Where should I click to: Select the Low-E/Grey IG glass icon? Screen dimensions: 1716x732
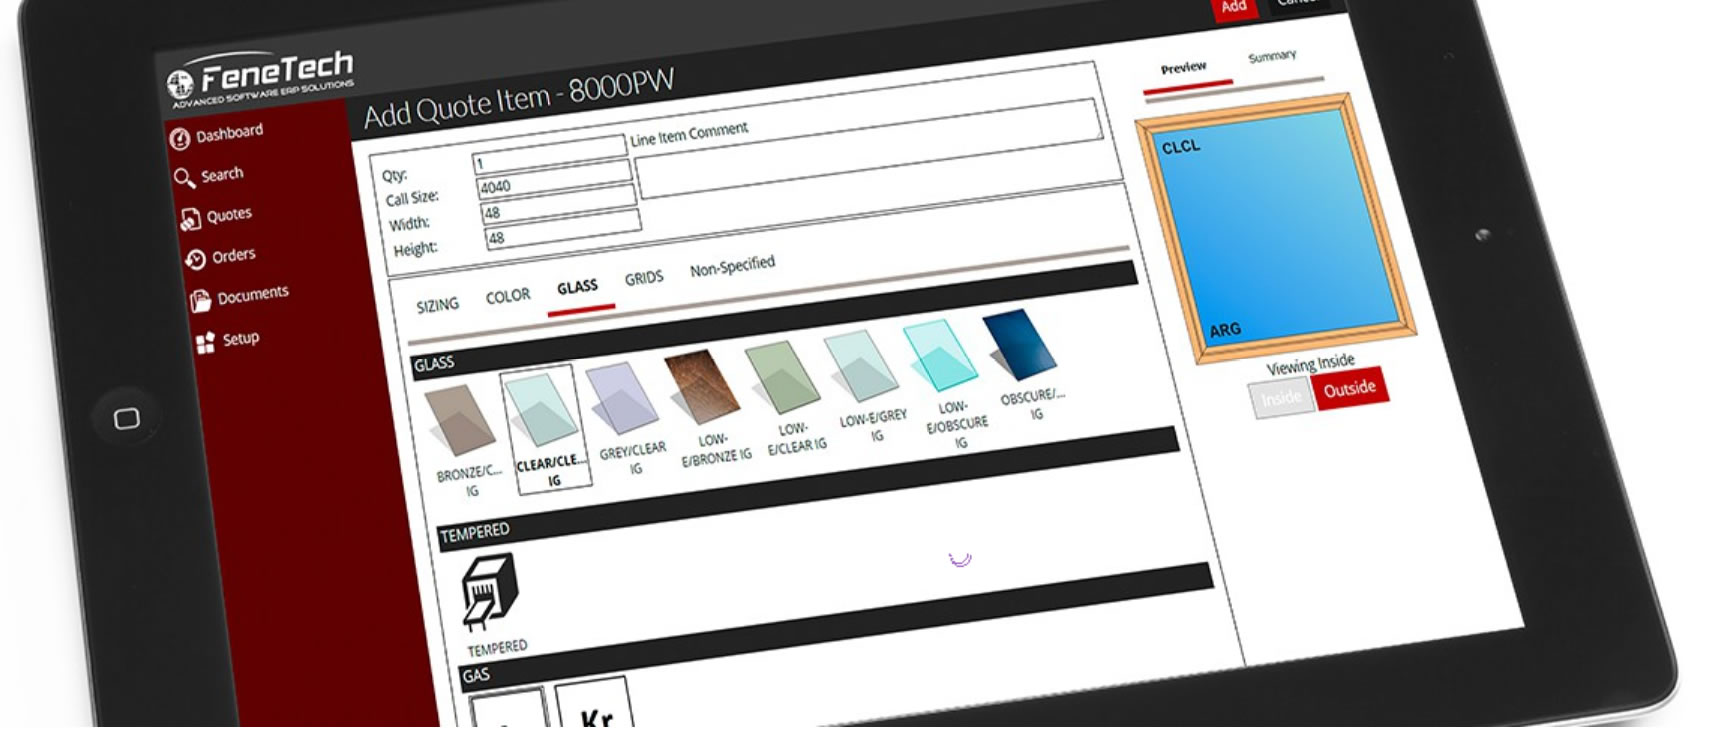click(862, 366)
